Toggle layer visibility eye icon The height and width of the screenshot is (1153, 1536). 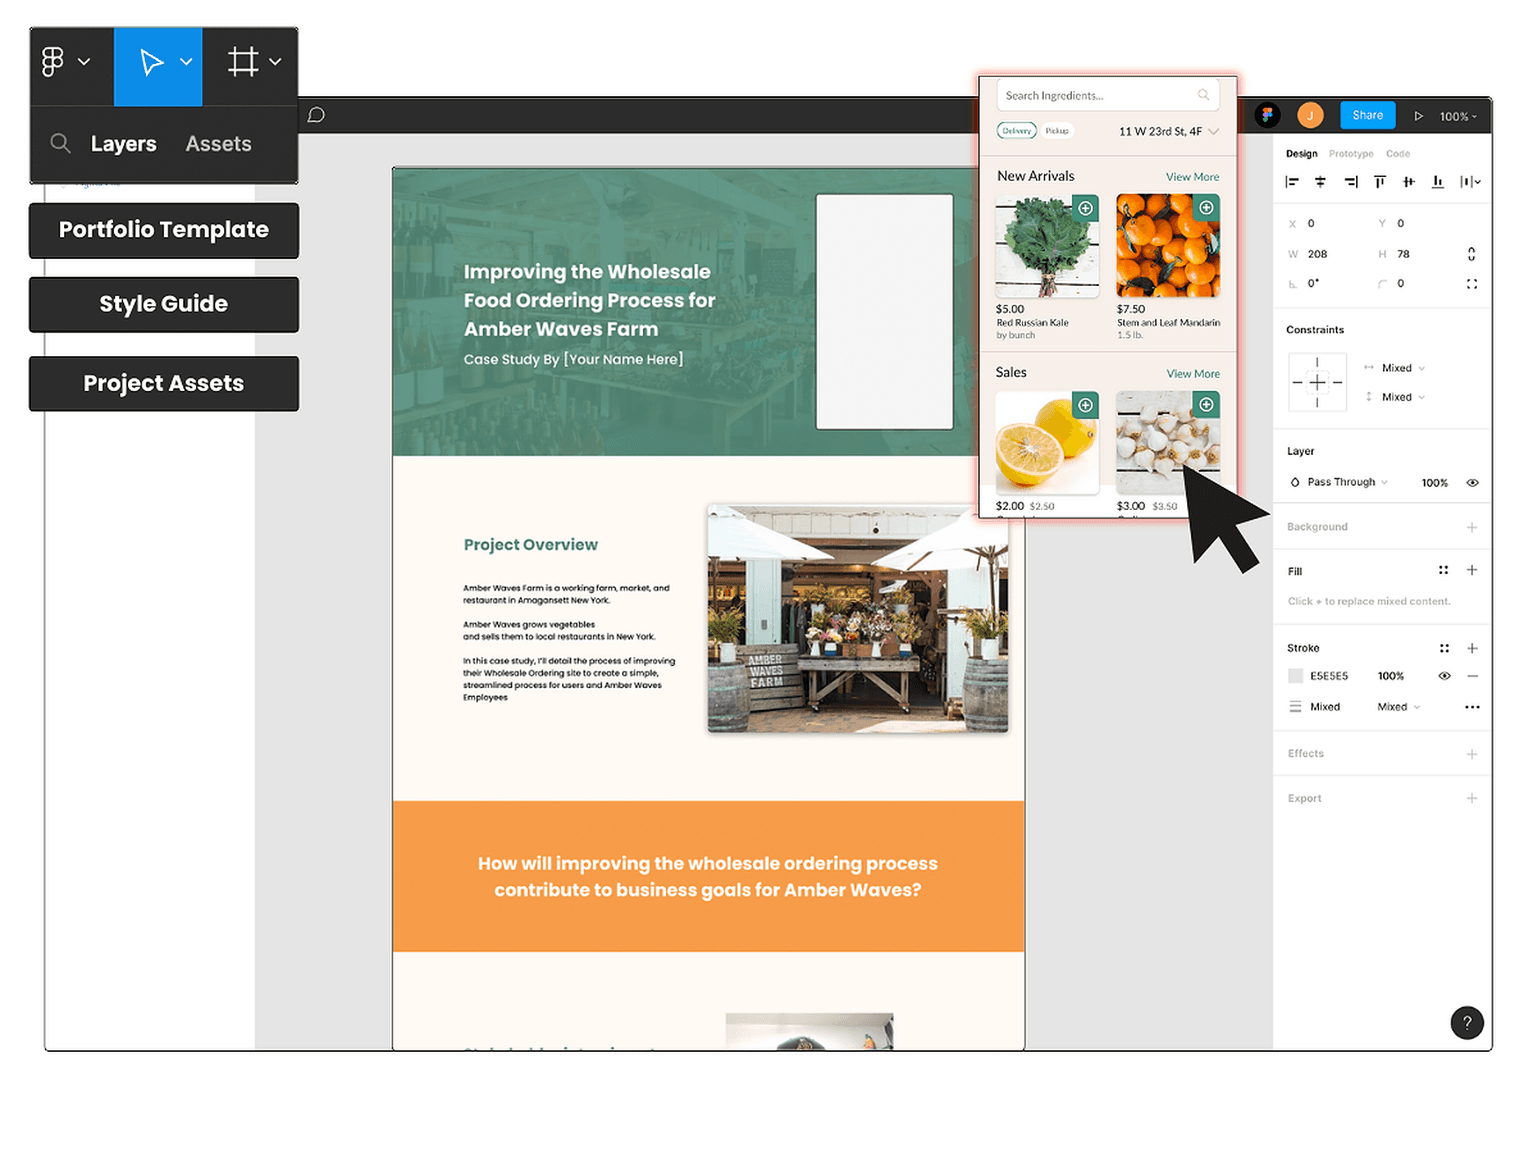coord(1472,483)
